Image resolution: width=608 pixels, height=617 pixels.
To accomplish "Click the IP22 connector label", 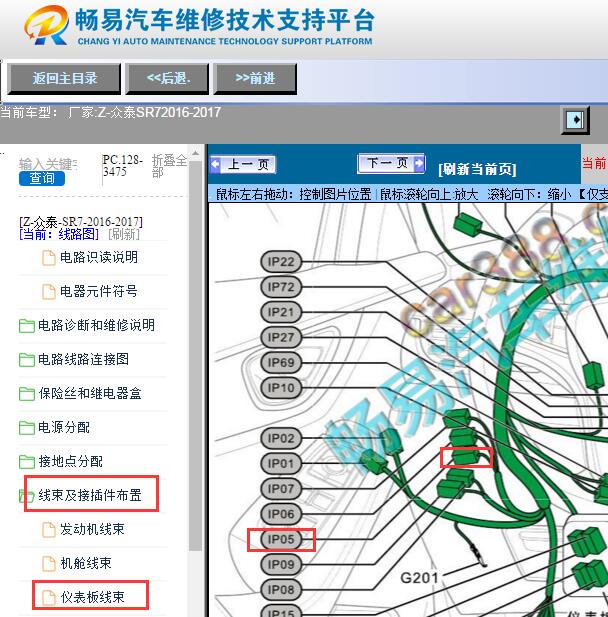I will pyautogui.click(x=281, y=262).
